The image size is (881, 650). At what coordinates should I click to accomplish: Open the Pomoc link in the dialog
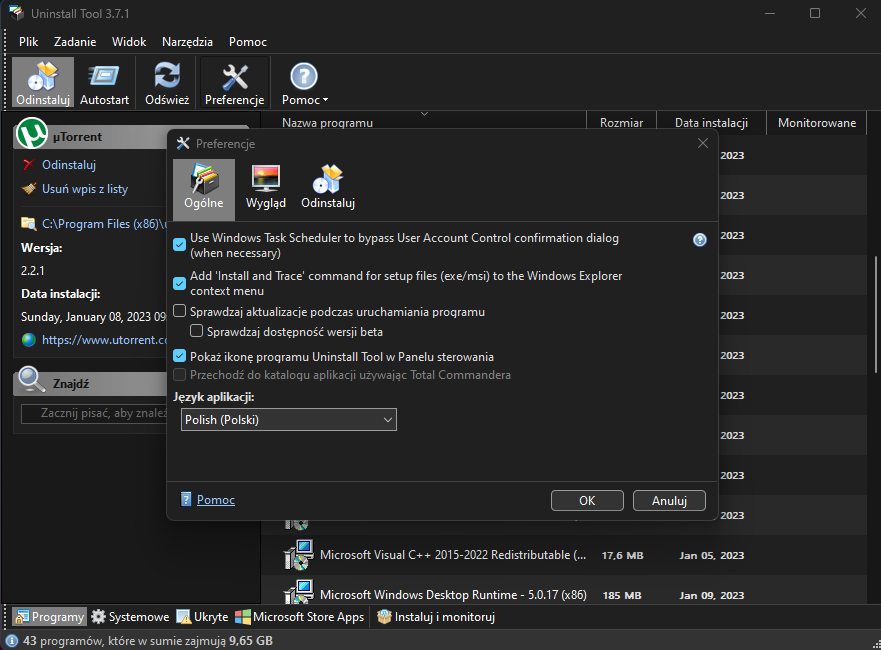pyautogui.click(x=216, y=499)
